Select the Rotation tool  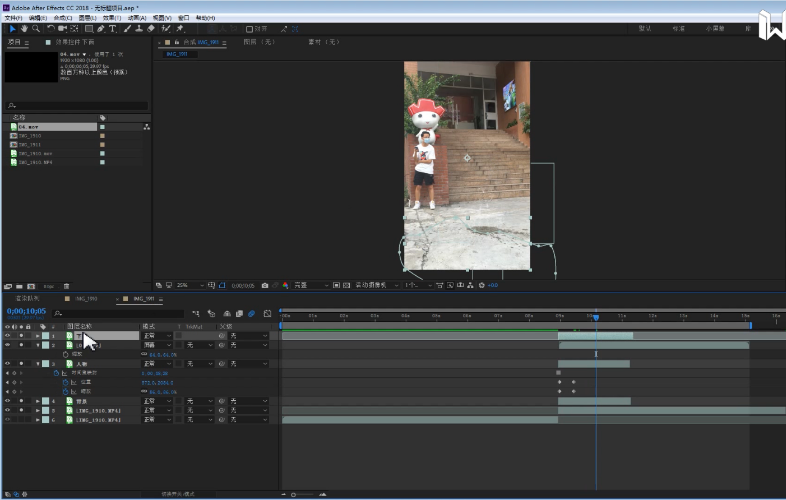click(x=51, y=29)
